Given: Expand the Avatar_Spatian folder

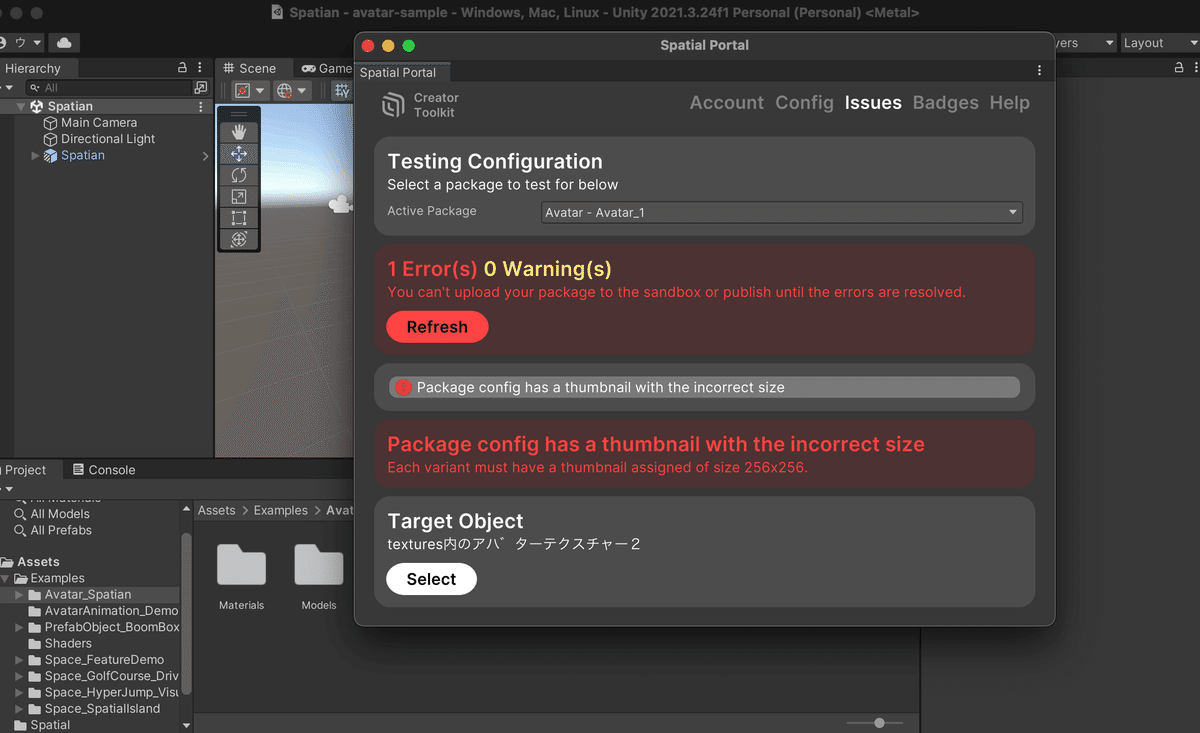Looking at the screenshot, I should [20, 594].
